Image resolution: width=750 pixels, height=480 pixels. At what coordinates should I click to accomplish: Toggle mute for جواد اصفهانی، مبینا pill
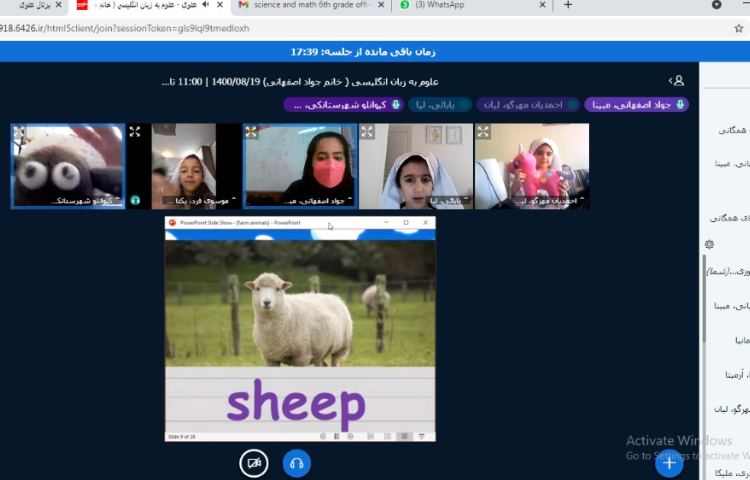[637, 104]
